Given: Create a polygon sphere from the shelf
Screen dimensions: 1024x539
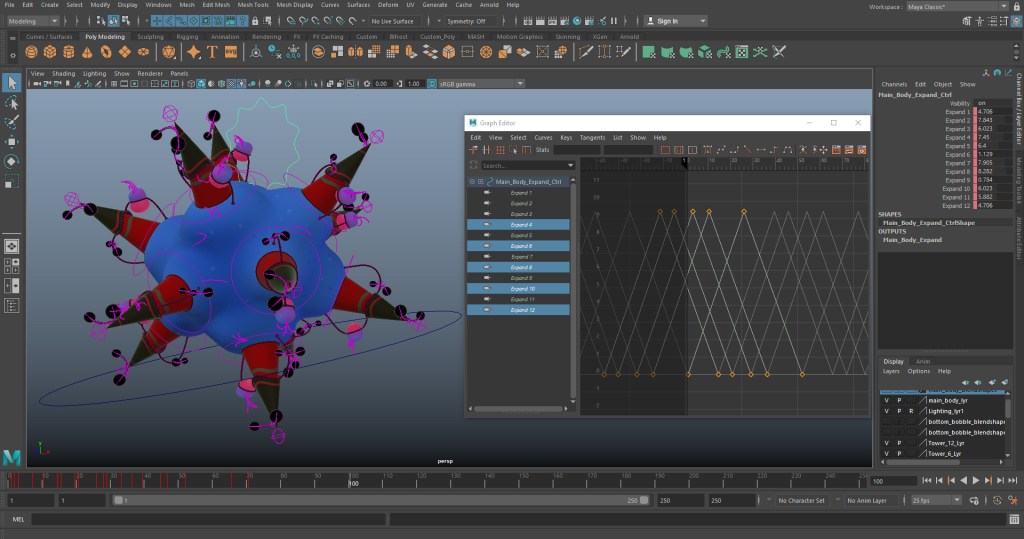Looking at the screenshot, I should click(x=32, y=52).
